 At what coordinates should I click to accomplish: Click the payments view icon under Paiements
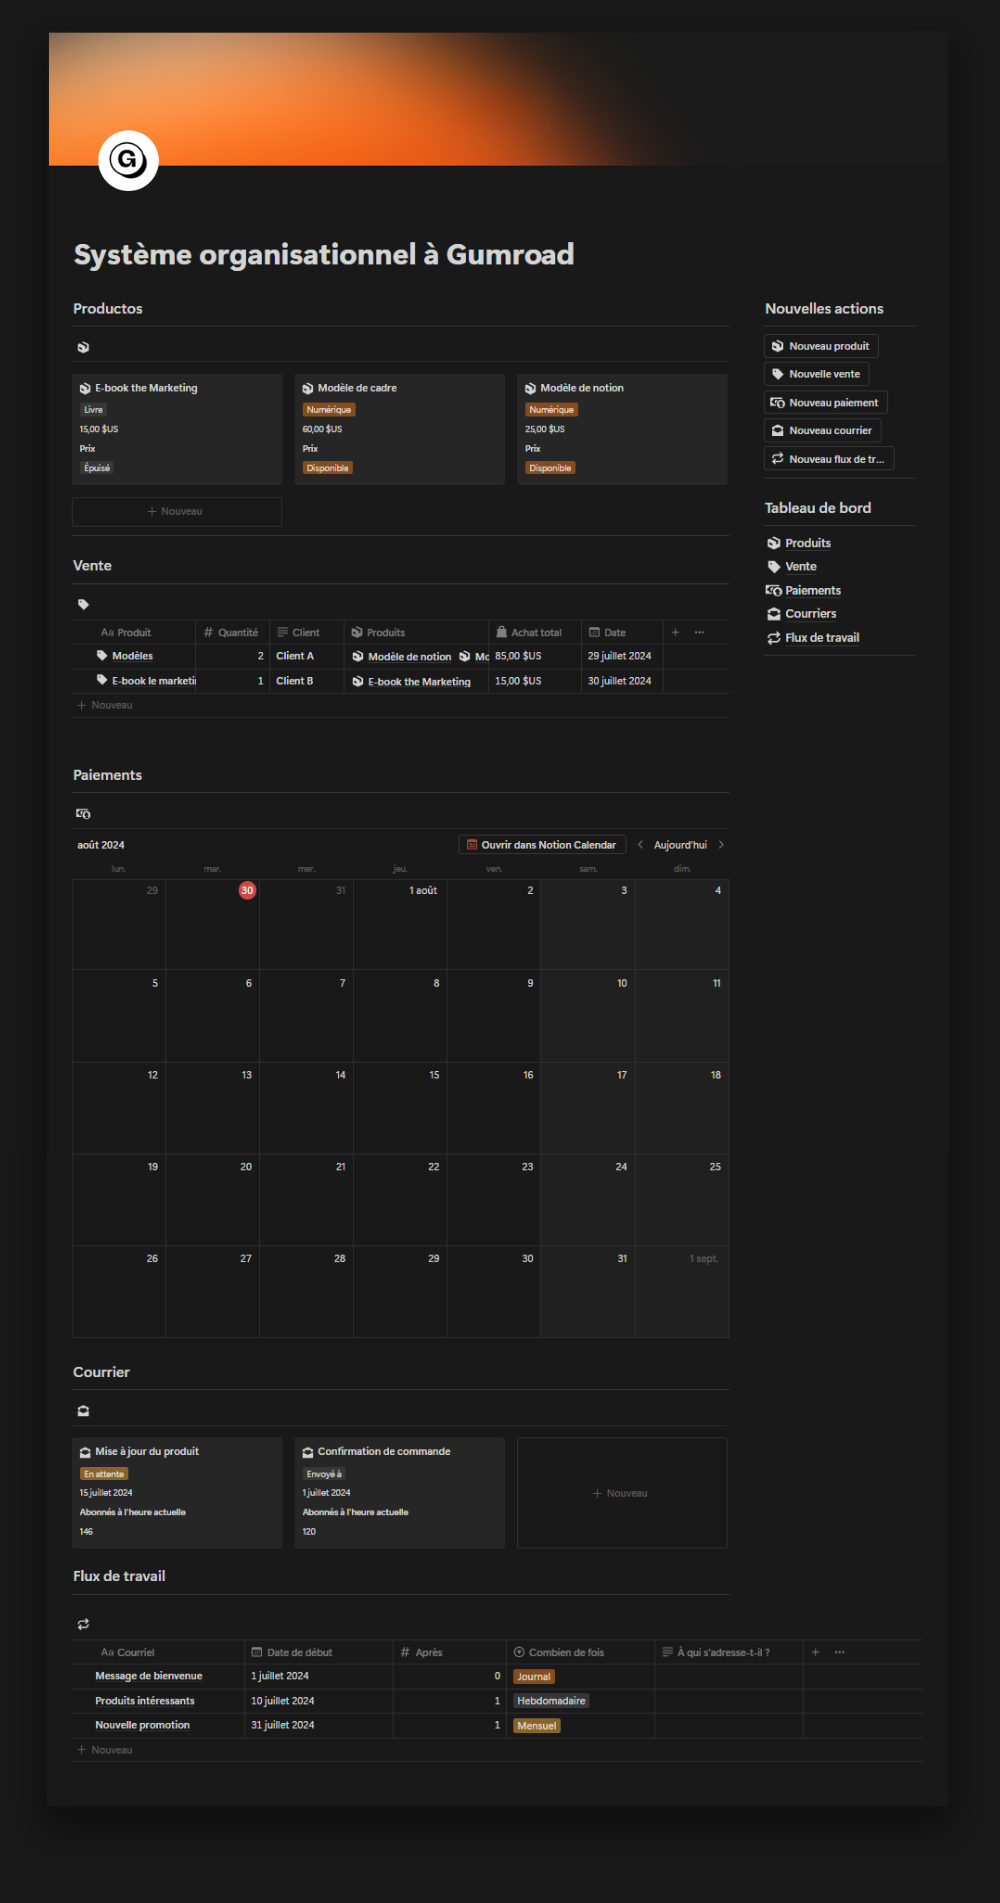tap(83, 813)
